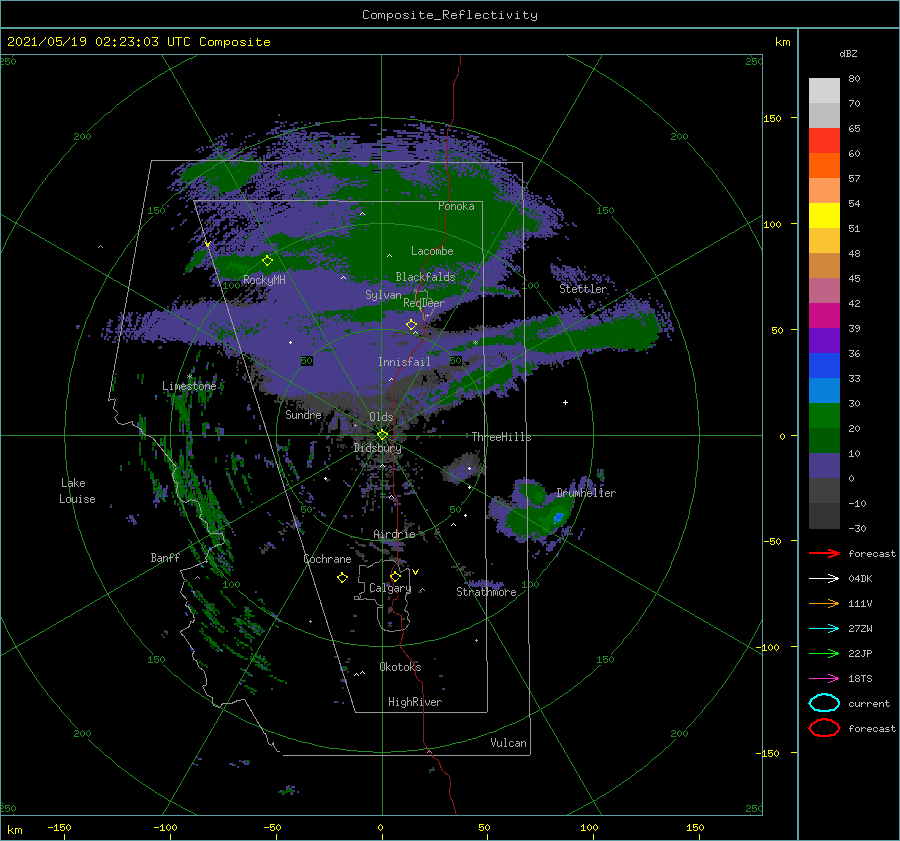Viewport: 900px width, 841px height.
Task: Select the orange 60 dBZ legend swatch
Action: [x=824, y=165]
